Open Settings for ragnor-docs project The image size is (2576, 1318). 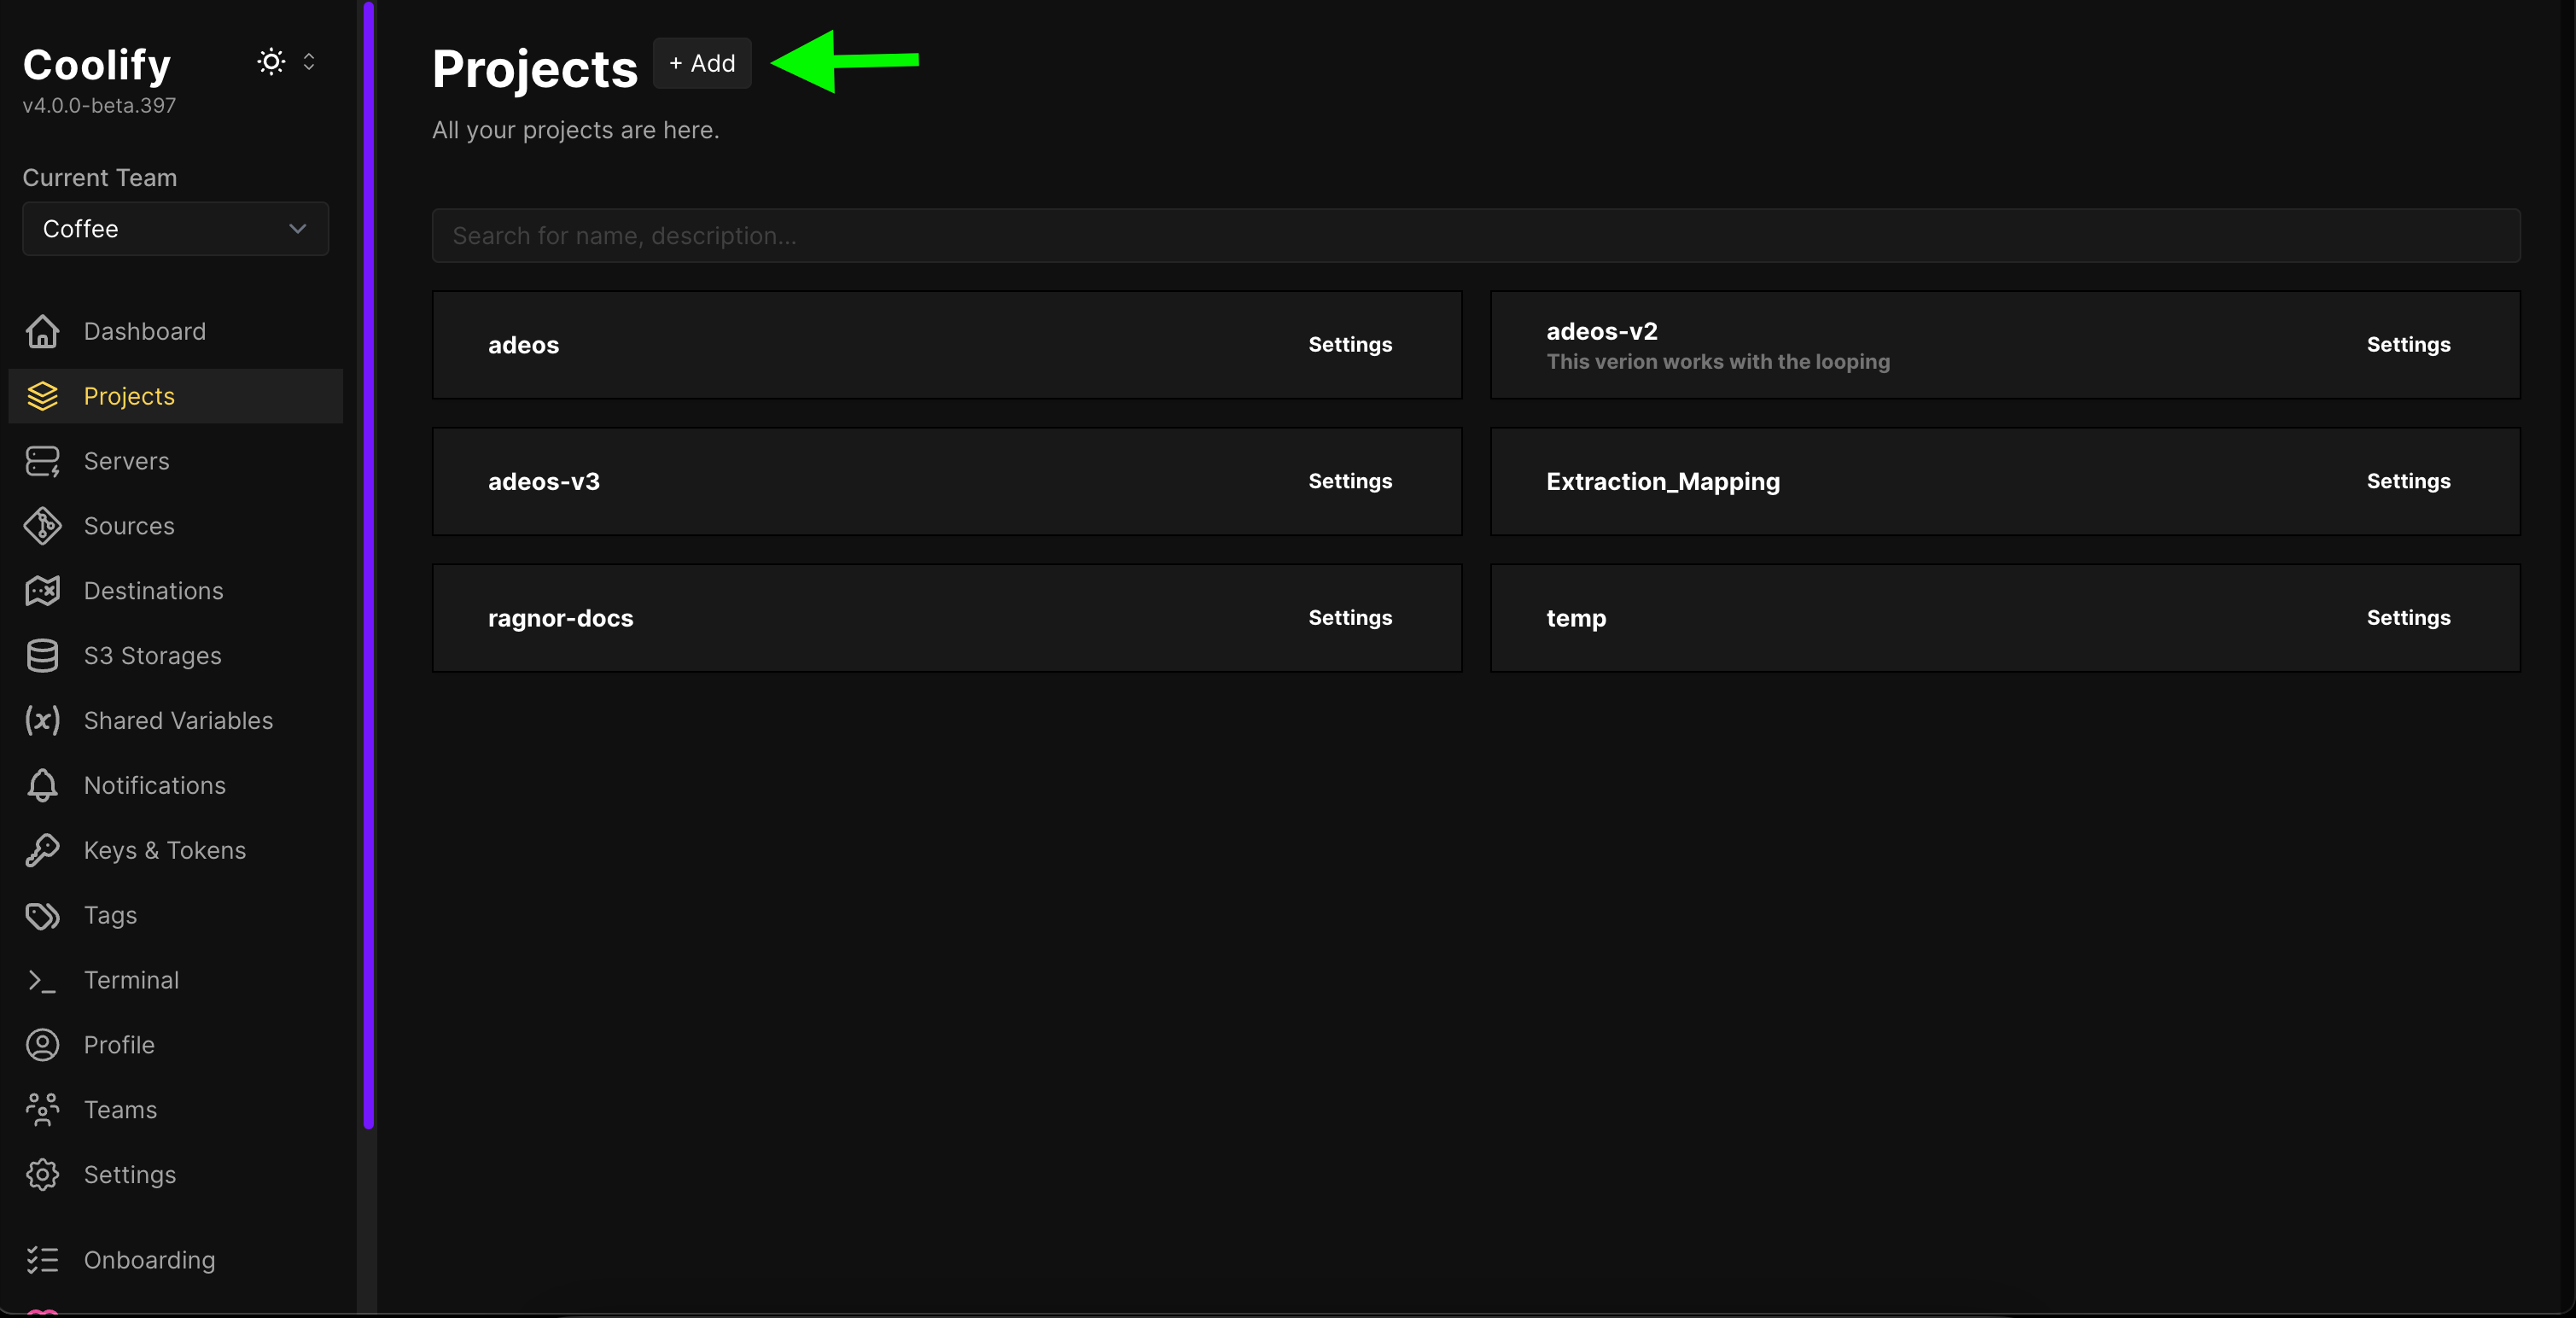1350,618
